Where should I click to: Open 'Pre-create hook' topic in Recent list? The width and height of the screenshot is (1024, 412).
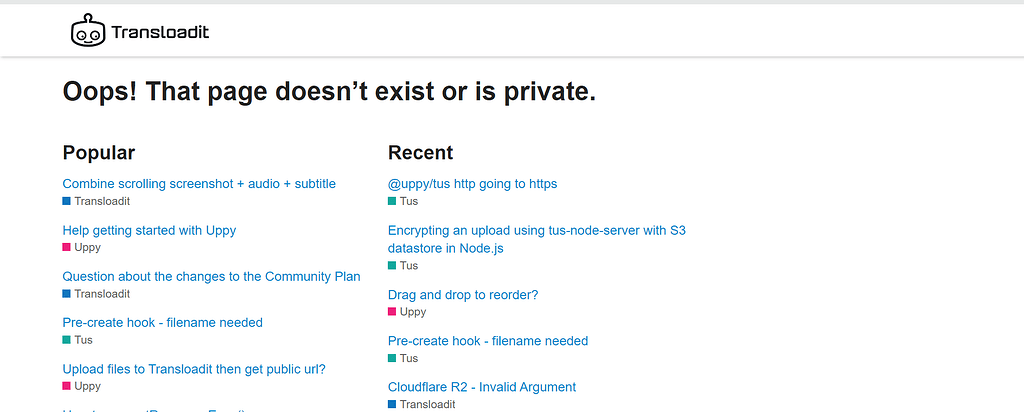click(488, 341)
